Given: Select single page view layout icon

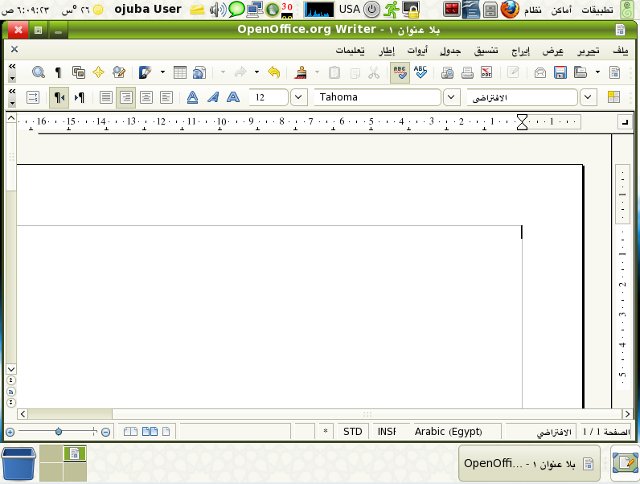Looking at the screenshot, I should (x=166, y=431).
